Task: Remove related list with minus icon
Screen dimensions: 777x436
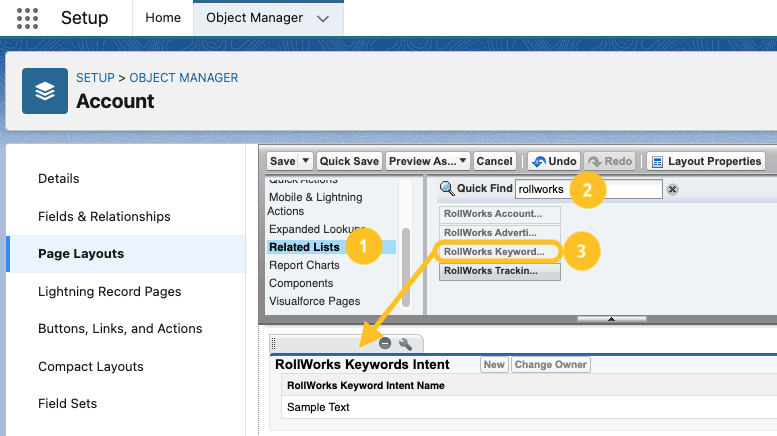Action: click(x=385, y=343)
